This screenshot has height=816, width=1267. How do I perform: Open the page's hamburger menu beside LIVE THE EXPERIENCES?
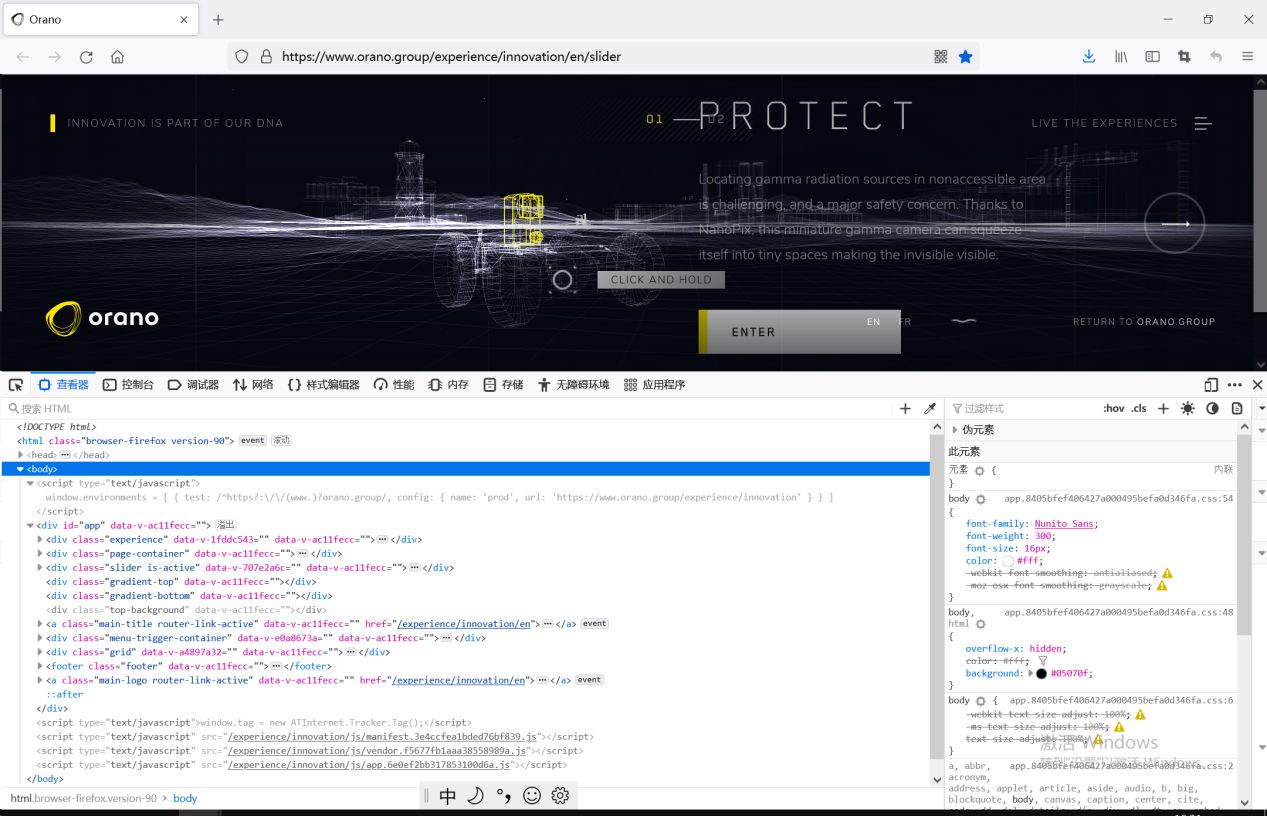tap(1203, 123)
